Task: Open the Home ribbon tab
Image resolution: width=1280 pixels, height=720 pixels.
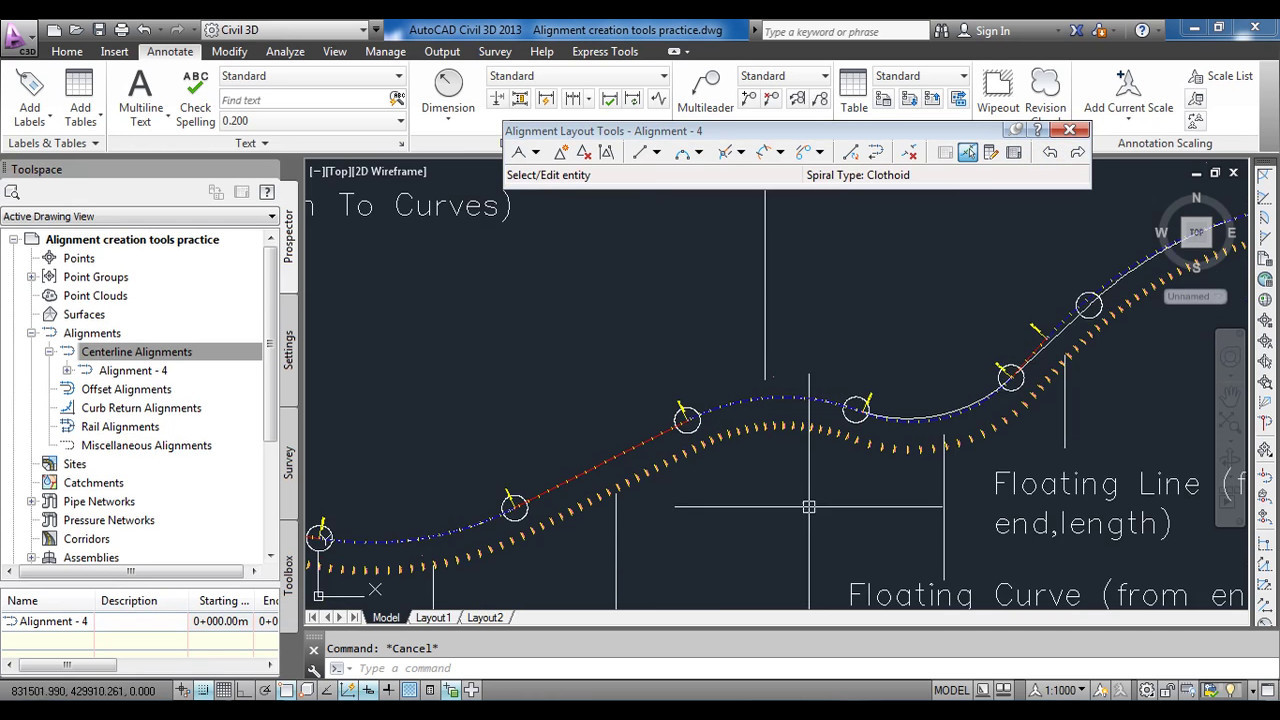Action: tap(67, 52)
